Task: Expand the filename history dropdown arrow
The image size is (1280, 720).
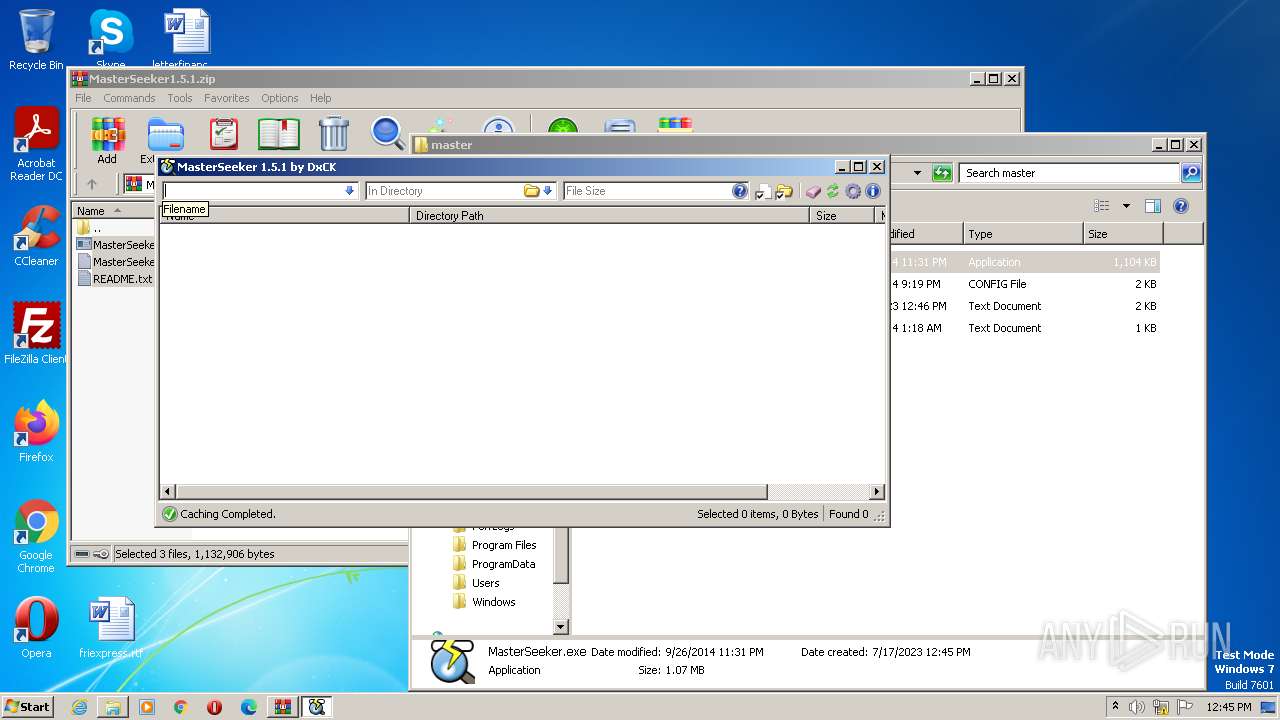Action: click(350, 191)
